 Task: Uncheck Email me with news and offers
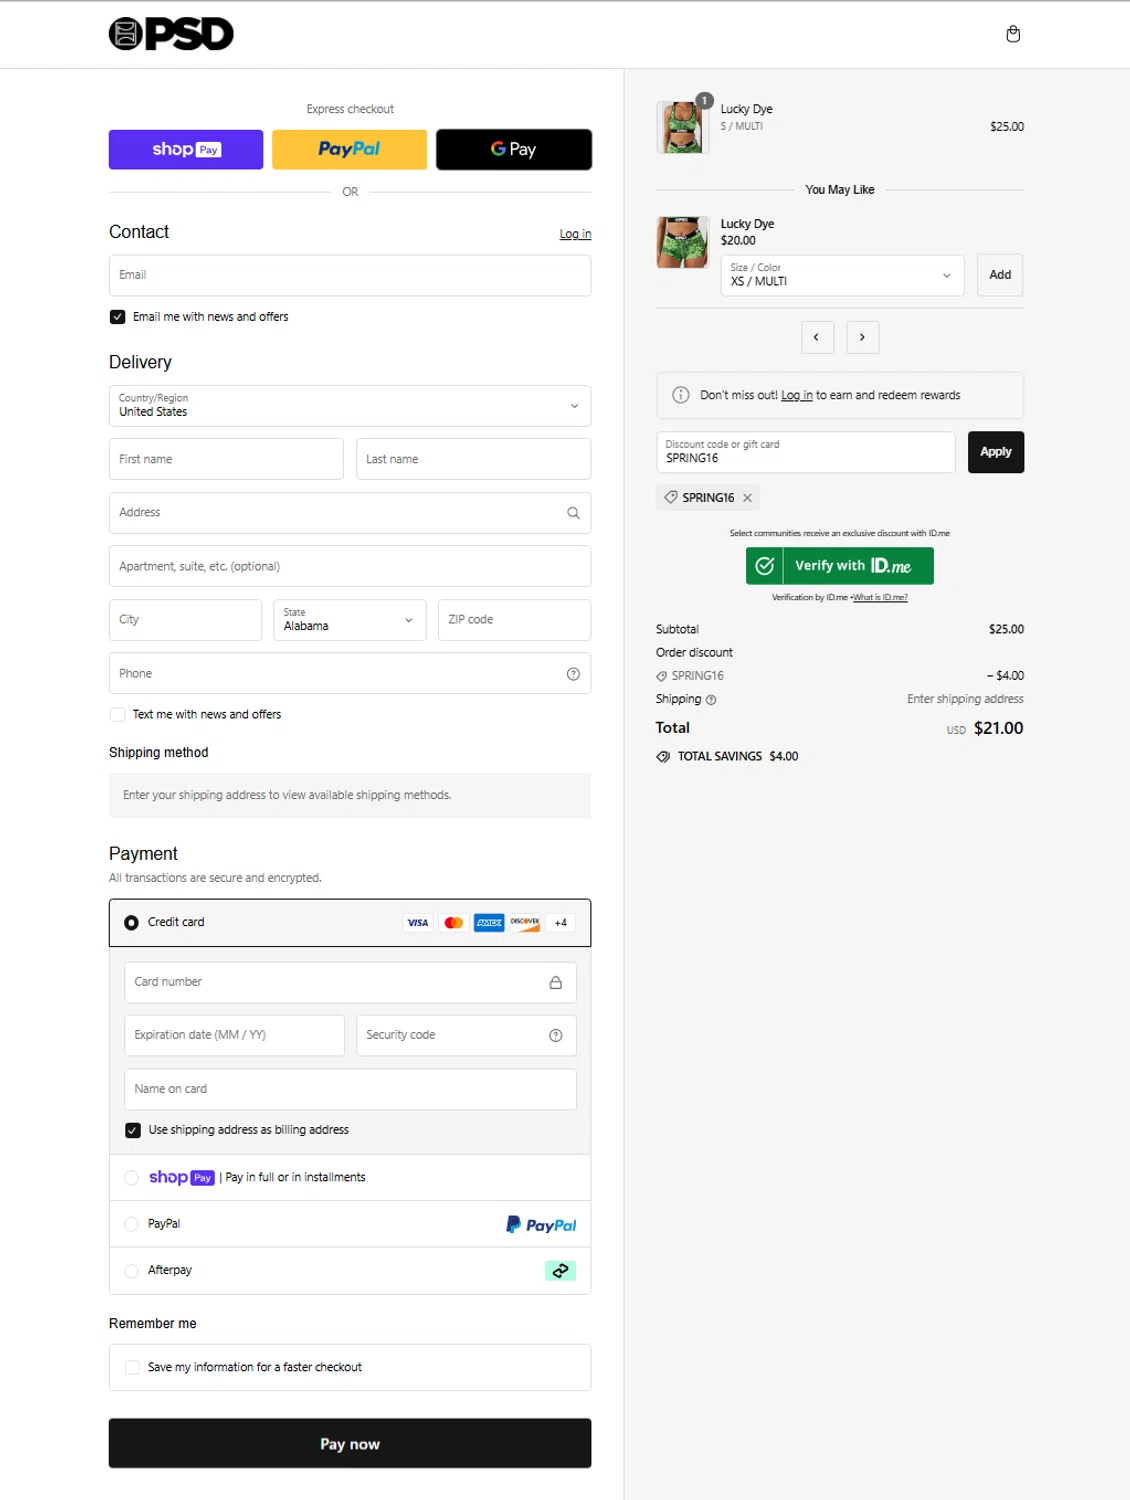[x=118, y=317]
